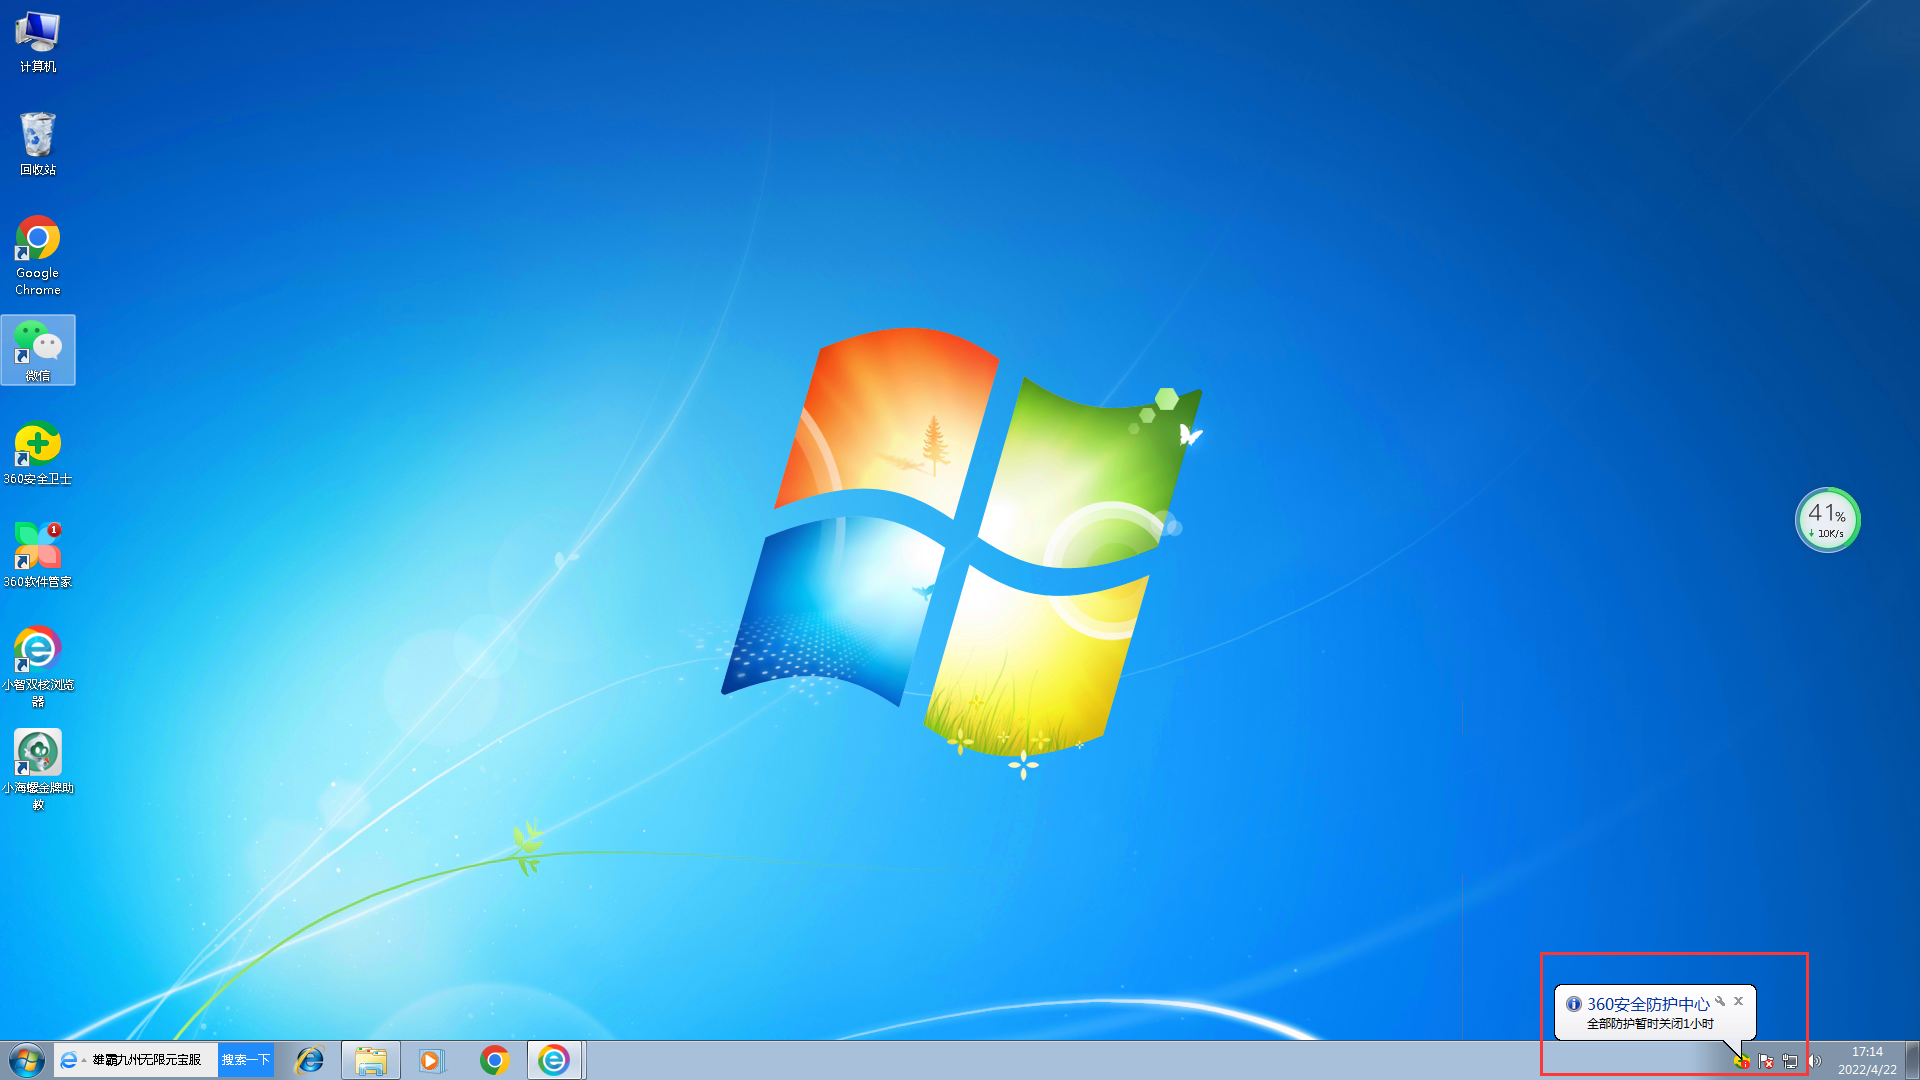Open Windows Explorer folder in taskbar
Screen dimensions: 1920x1080
click(371, 1060)
